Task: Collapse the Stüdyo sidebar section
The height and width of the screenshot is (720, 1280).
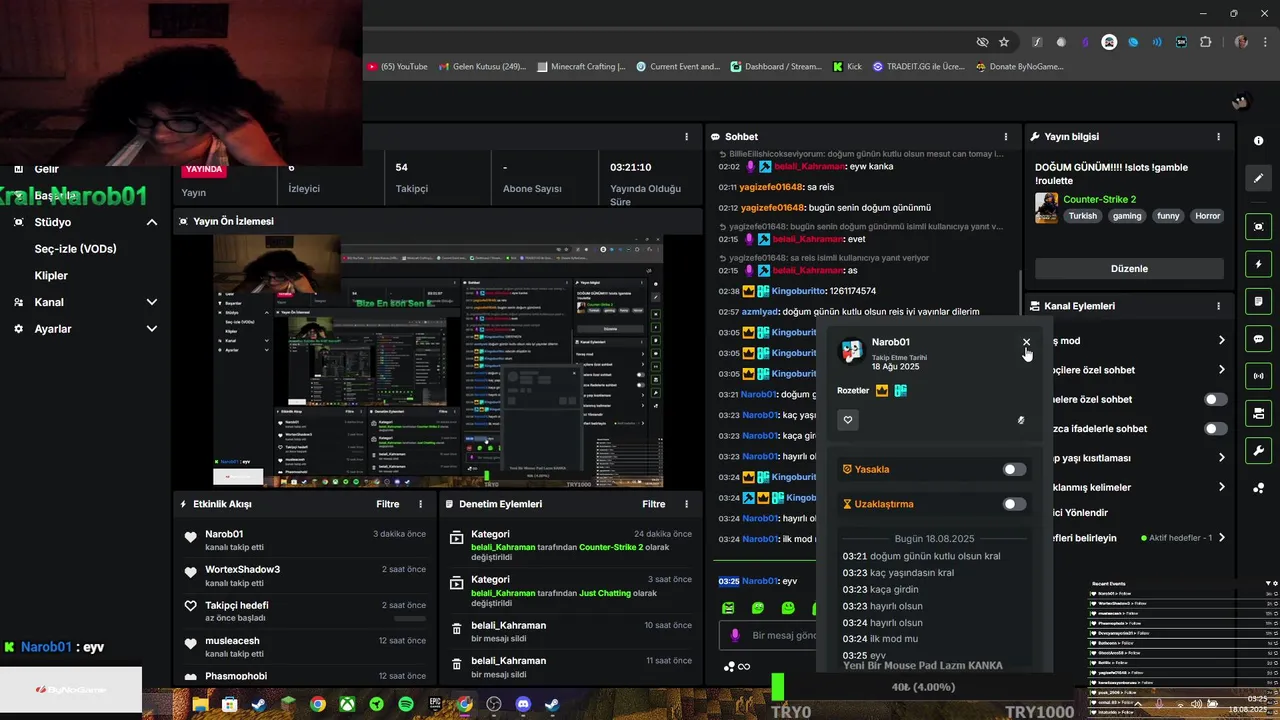Action: coord(152,222)
